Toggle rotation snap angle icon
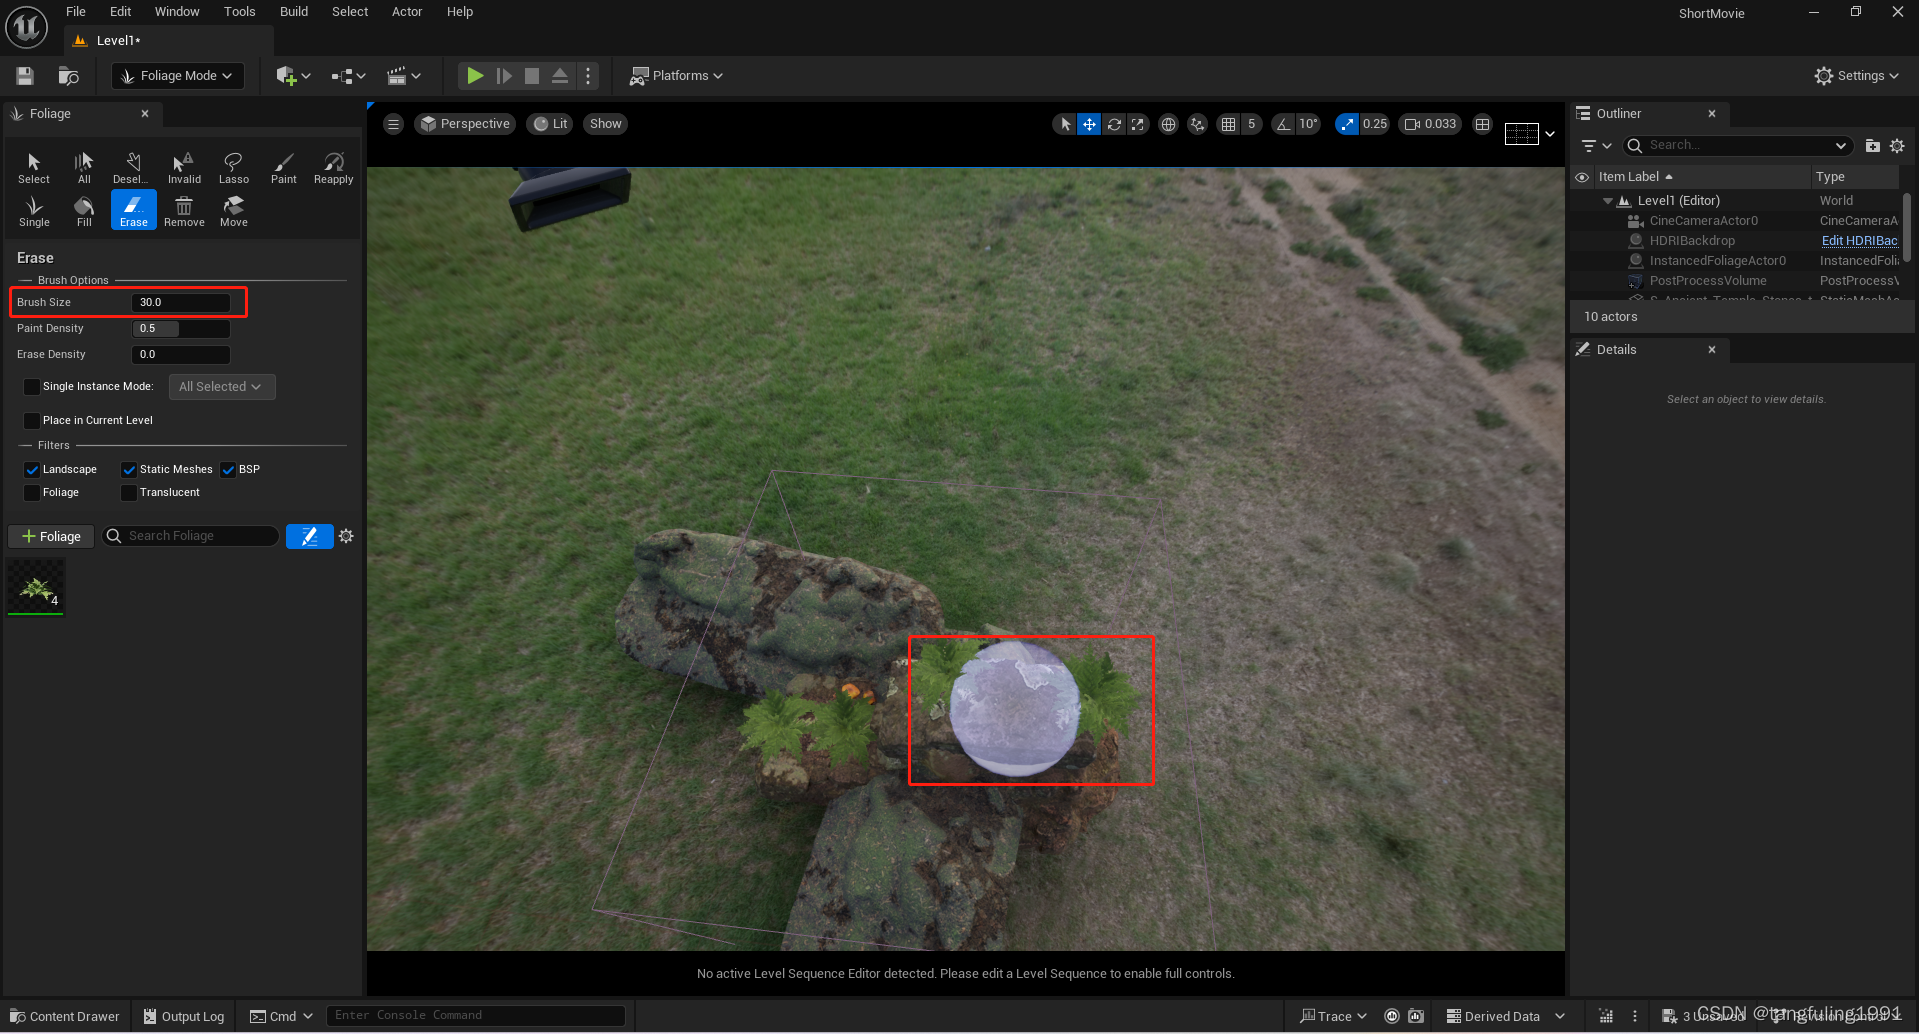 (x=1283, y=124)
